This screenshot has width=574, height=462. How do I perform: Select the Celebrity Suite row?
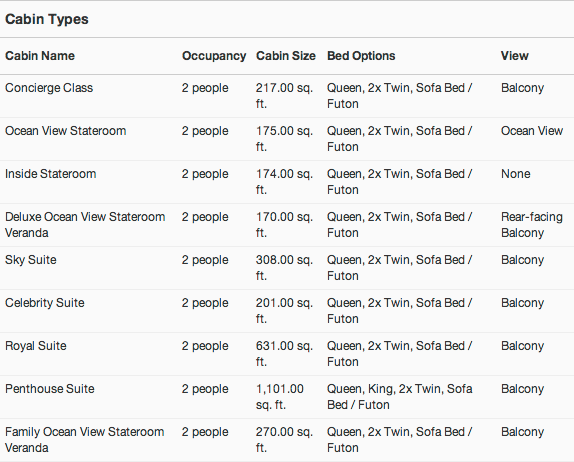click(287, 311)
